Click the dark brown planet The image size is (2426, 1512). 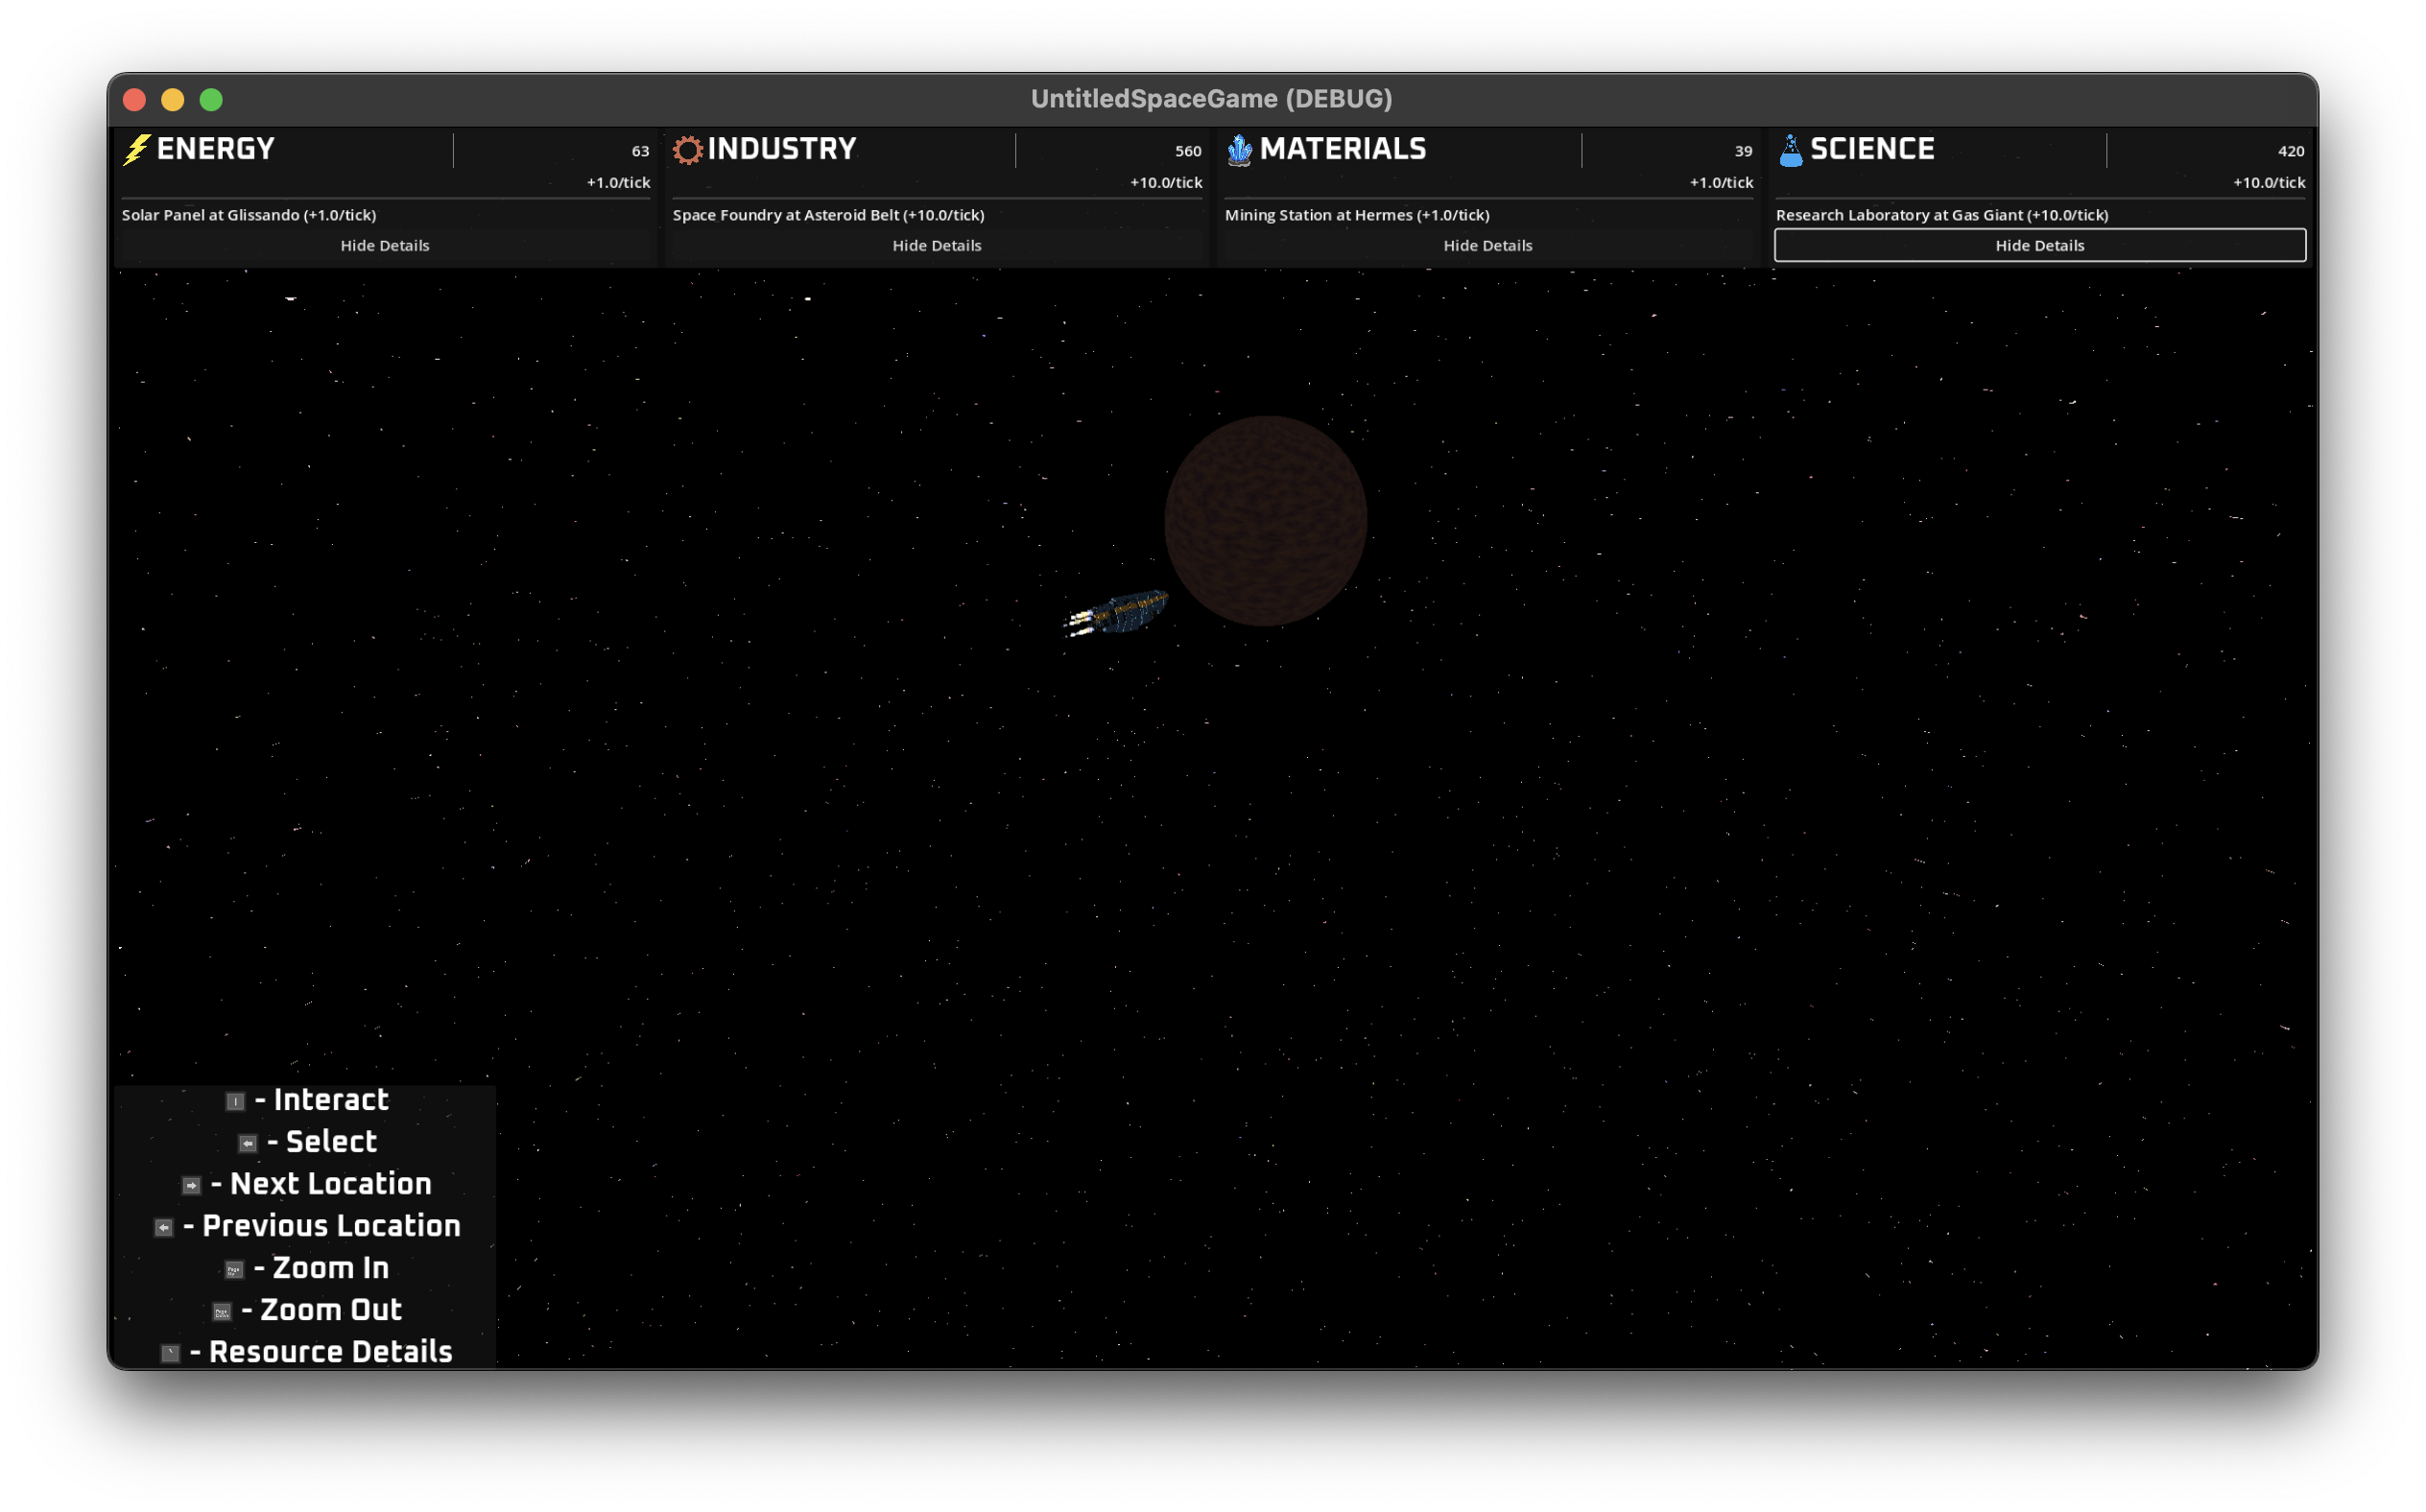[x=1265, y=521]
